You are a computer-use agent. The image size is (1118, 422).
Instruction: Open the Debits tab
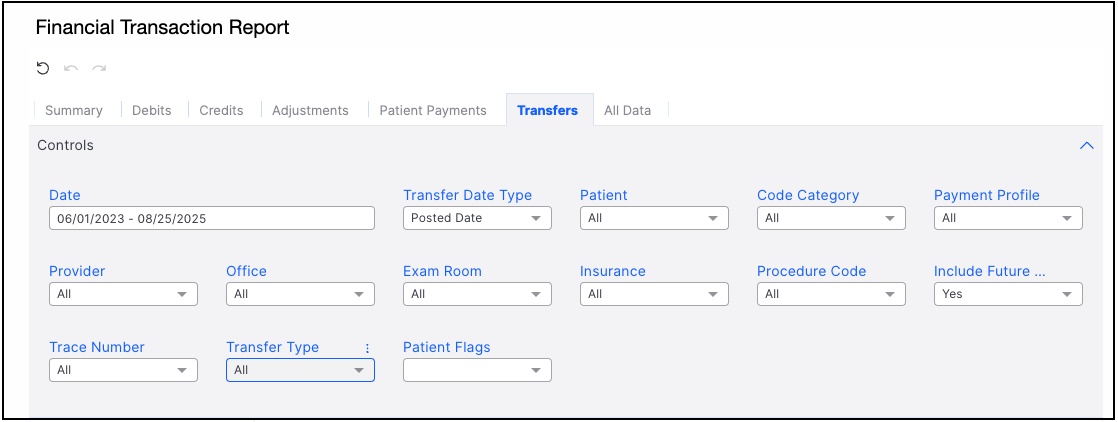point(152,110)
